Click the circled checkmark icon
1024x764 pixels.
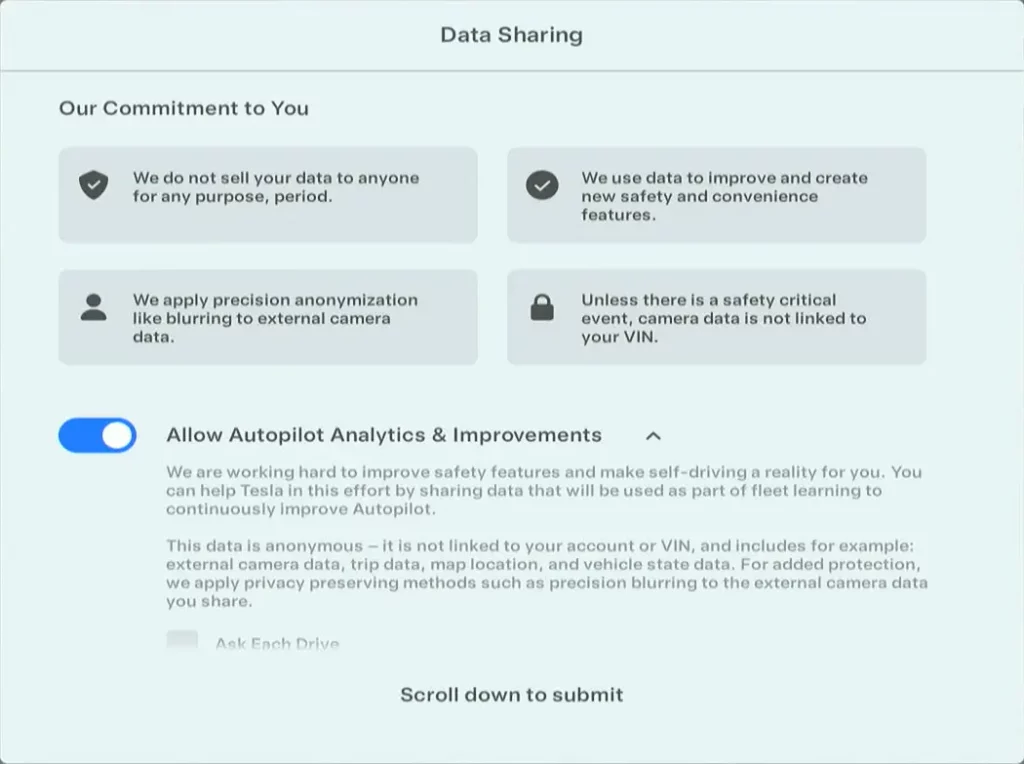(542, 185)
